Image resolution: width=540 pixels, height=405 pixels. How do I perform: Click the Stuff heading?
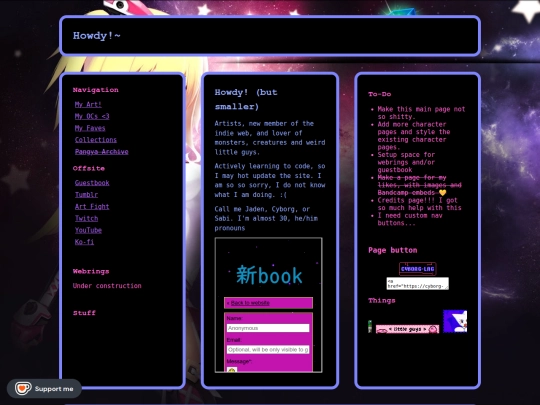pyautogui.click(x=84, y=313)
